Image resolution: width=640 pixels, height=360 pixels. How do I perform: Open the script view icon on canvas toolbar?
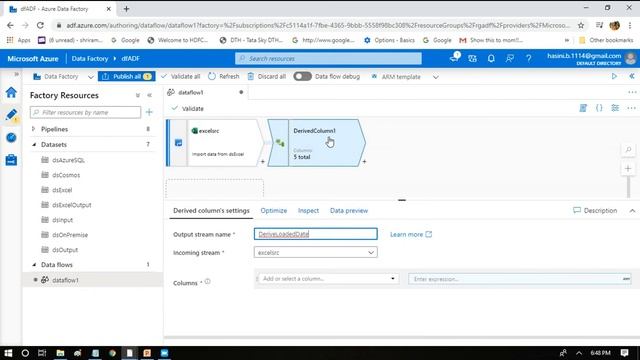pos(583,108)
